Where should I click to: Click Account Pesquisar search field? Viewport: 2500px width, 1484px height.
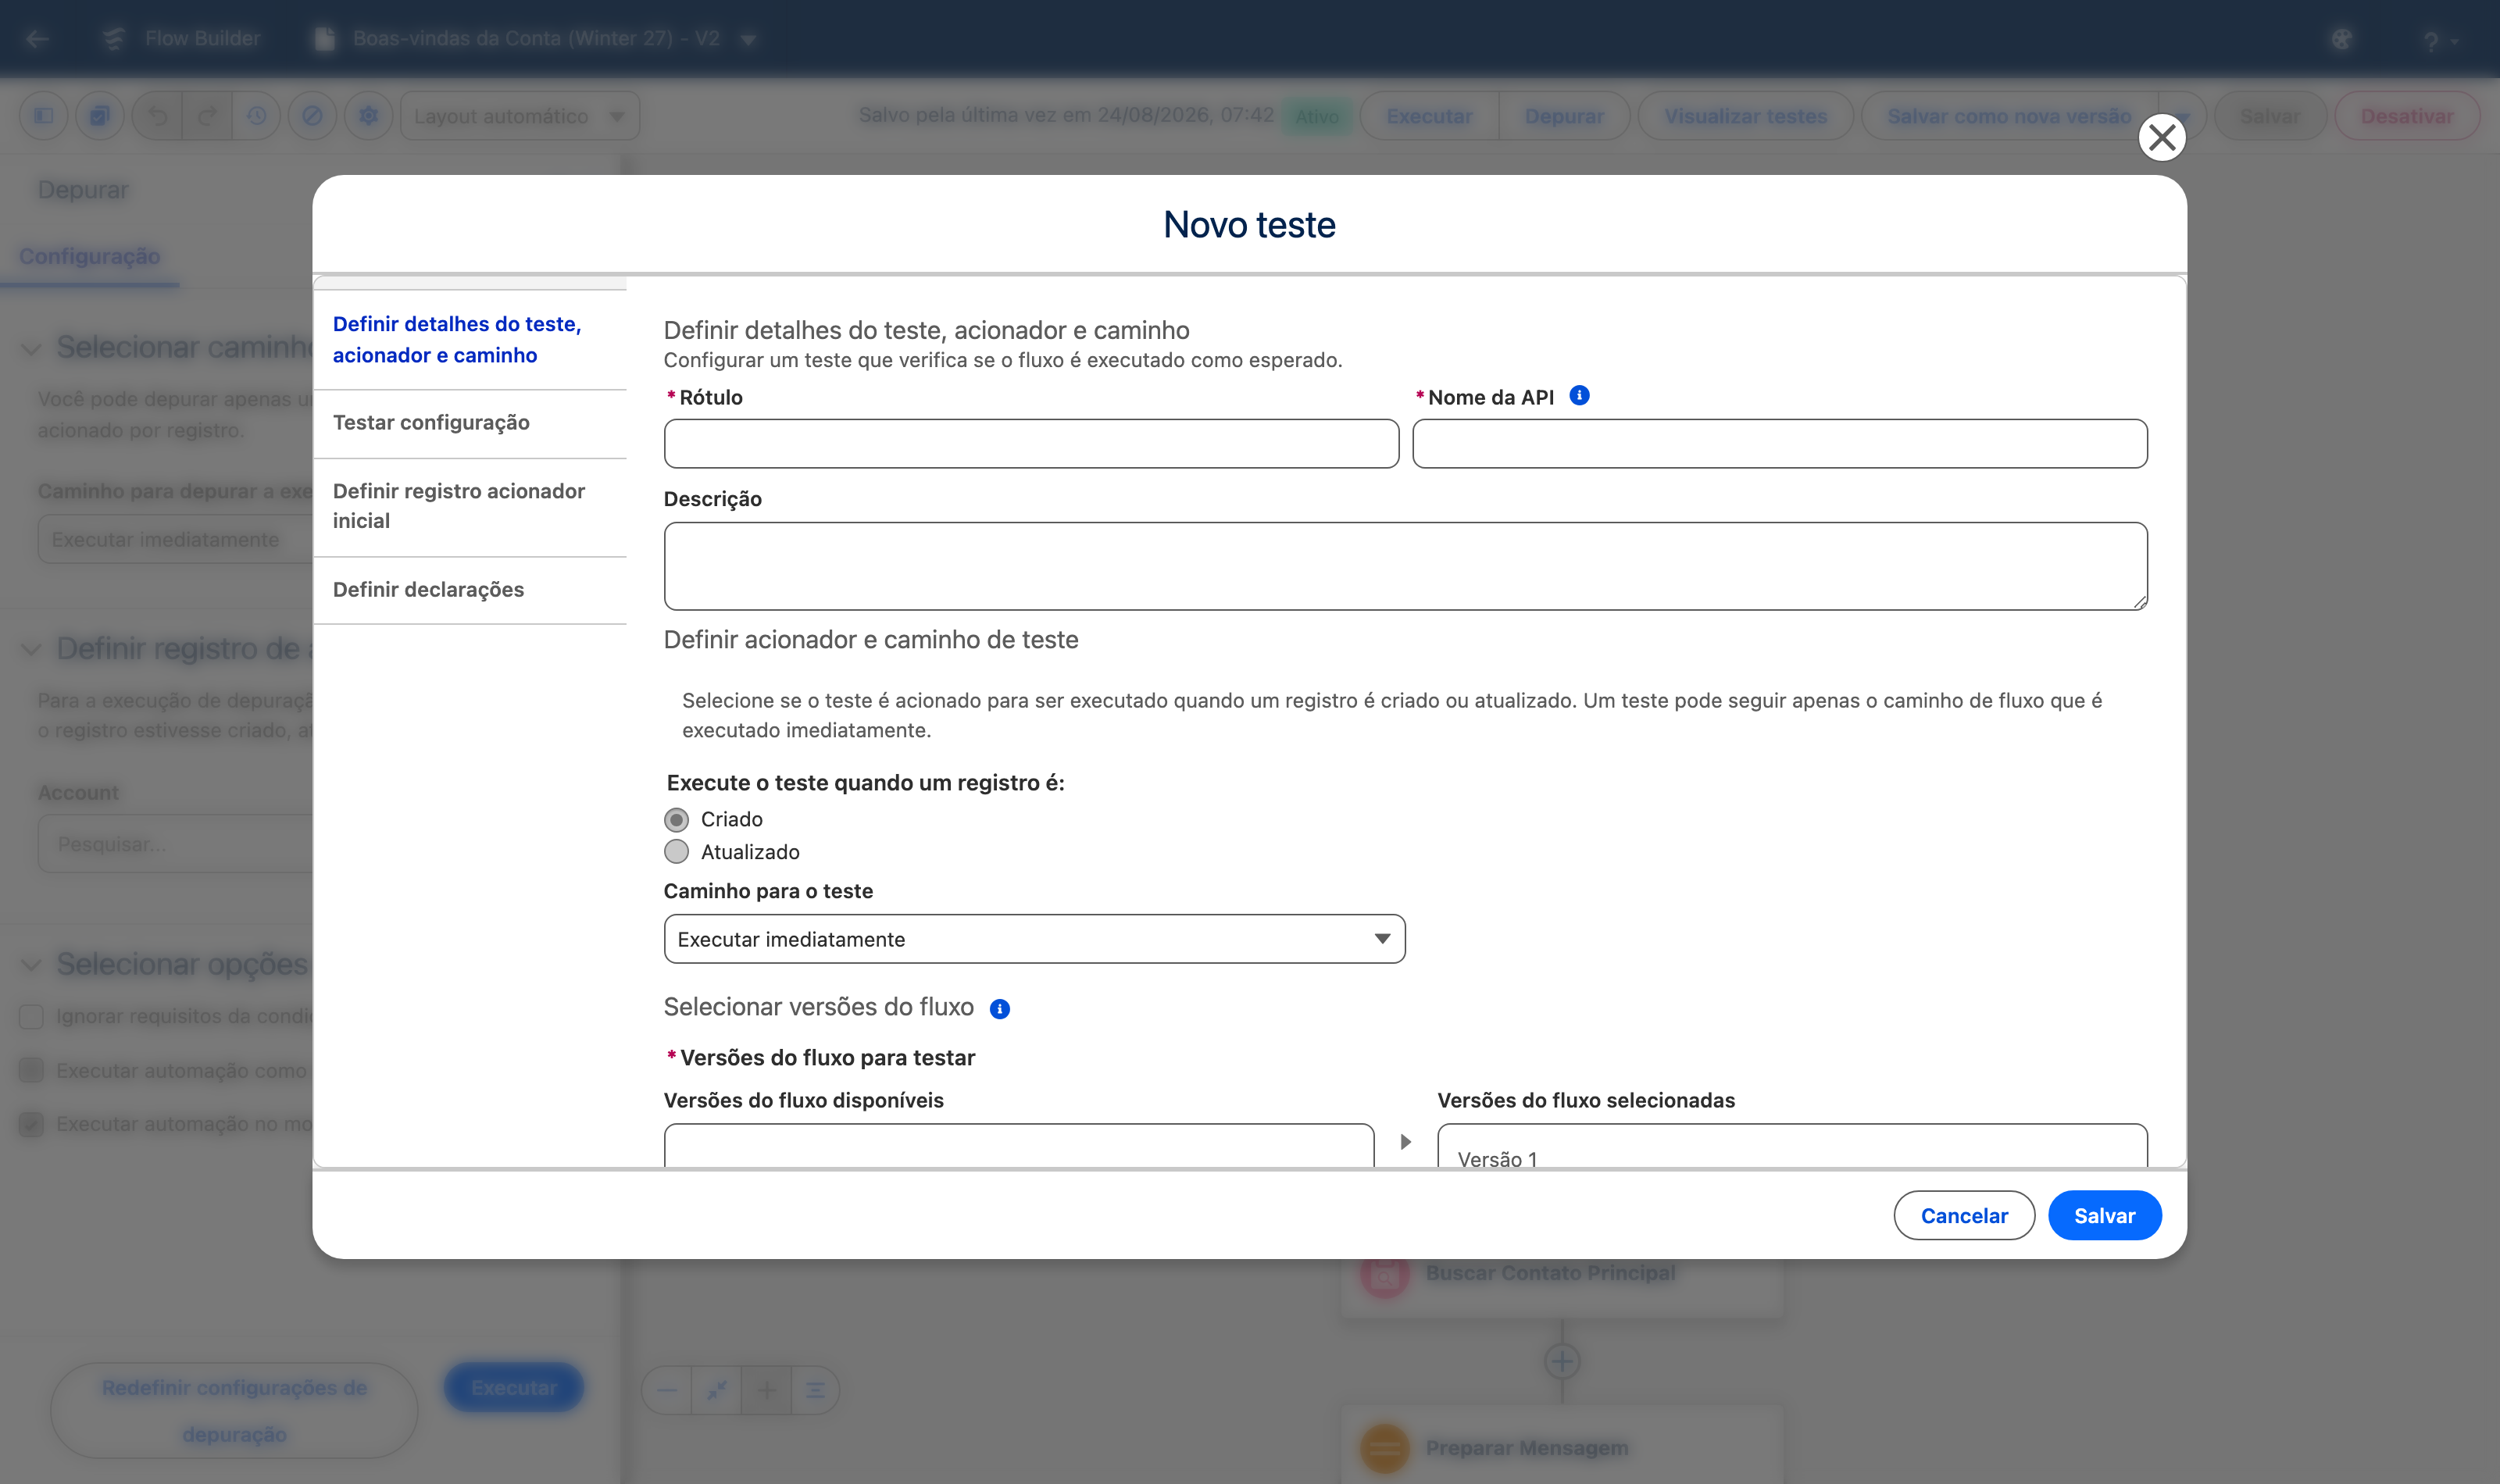pyautogui.click(x=176, y=844)
